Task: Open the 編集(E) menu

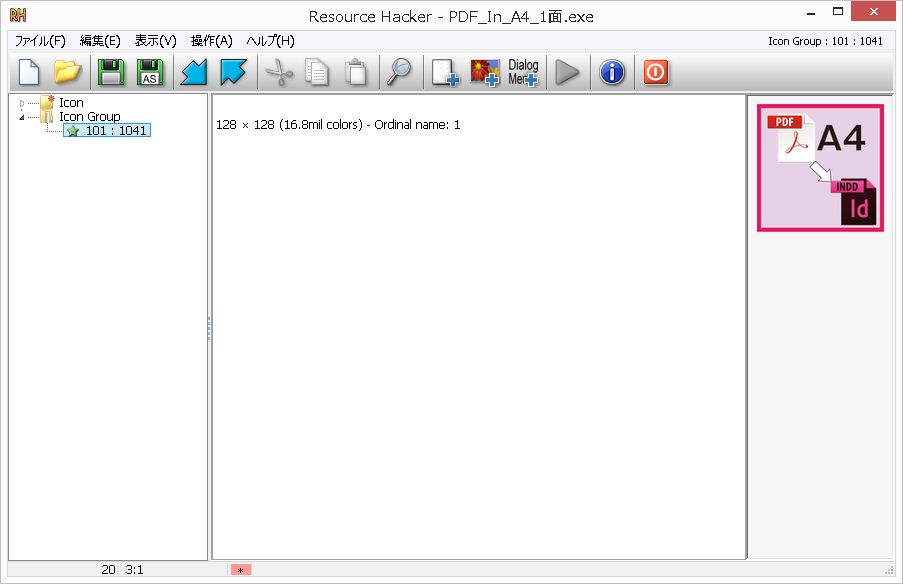Action: [x=100, y=41]
